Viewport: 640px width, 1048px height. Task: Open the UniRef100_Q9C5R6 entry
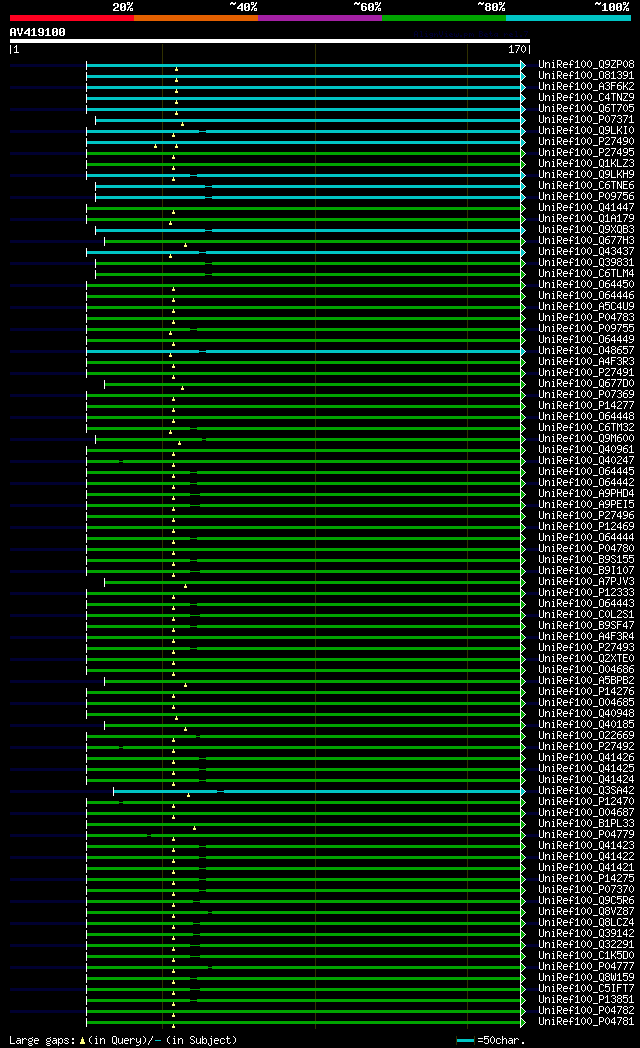[x=587, y=900]
